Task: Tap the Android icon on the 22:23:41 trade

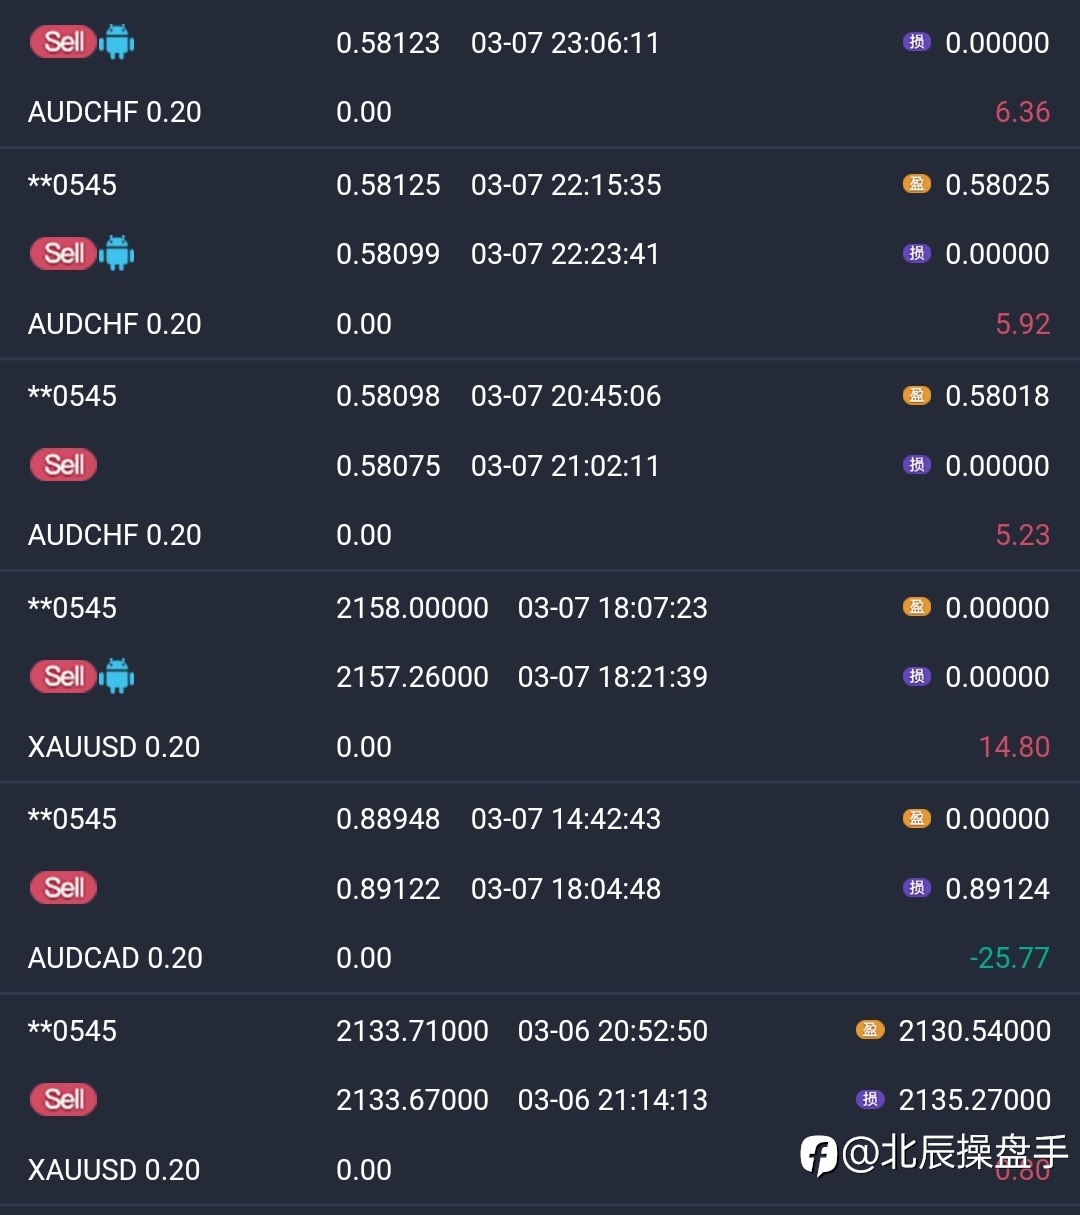Action: pos(117,254)
